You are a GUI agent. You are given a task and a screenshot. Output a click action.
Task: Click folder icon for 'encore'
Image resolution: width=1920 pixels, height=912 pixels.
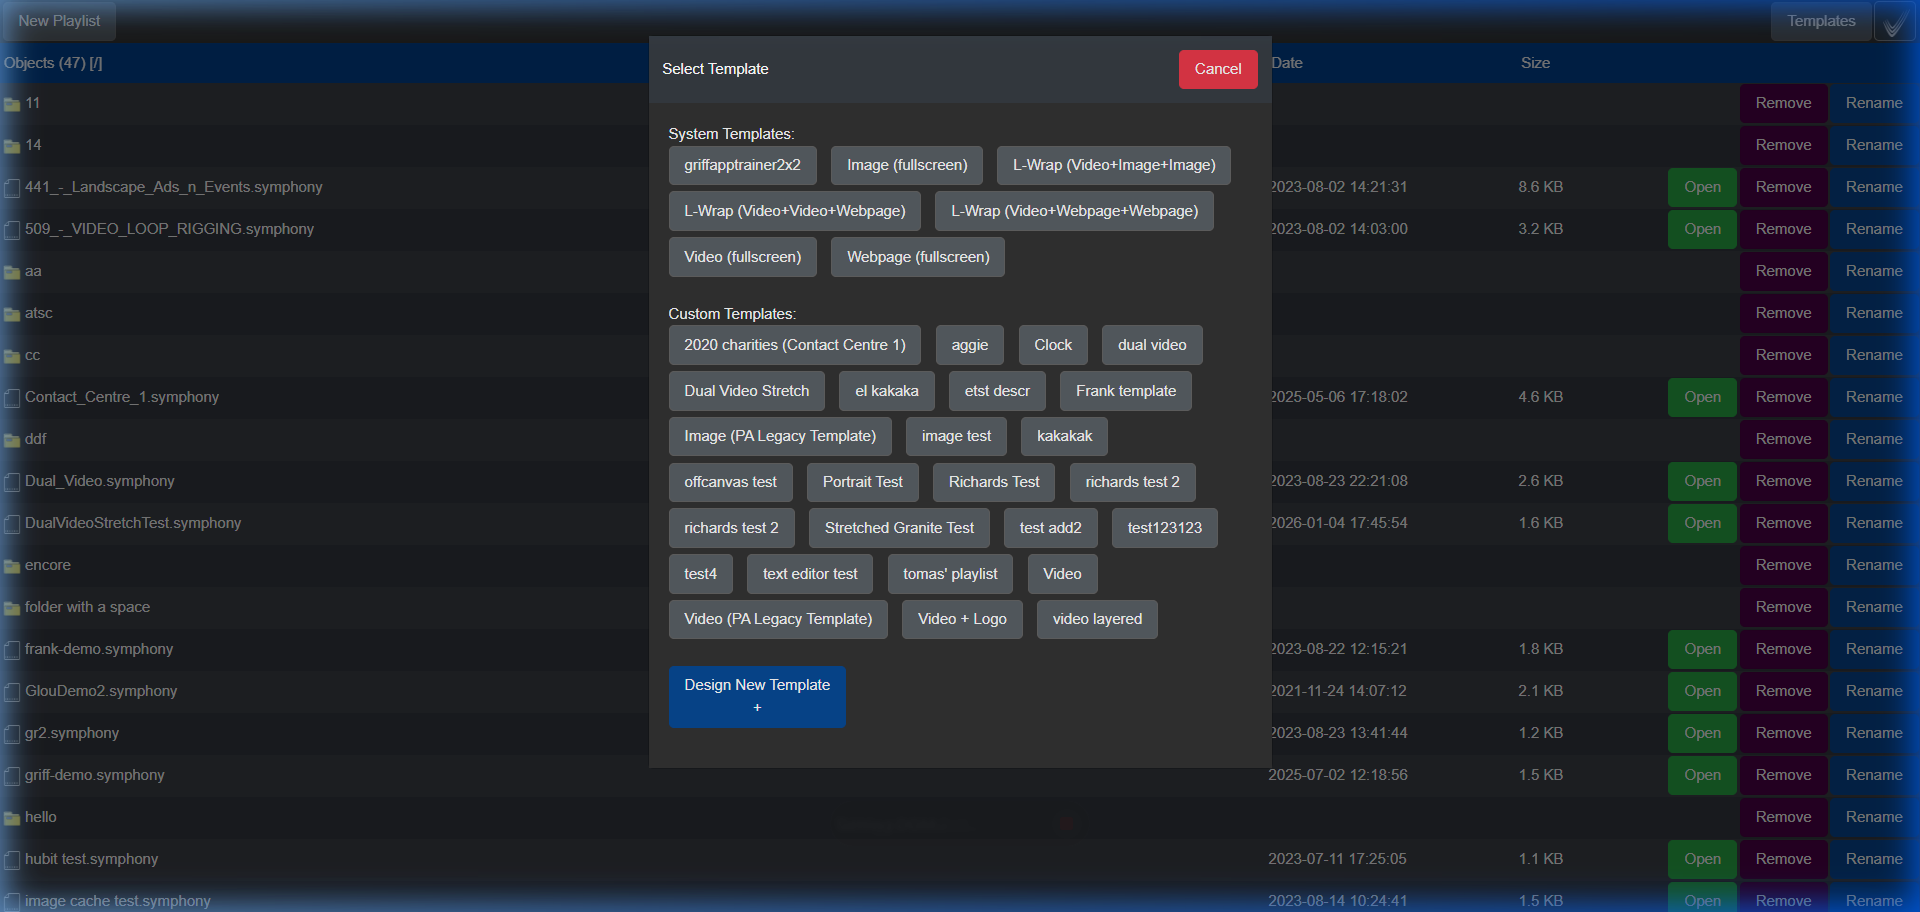(12, 566)
